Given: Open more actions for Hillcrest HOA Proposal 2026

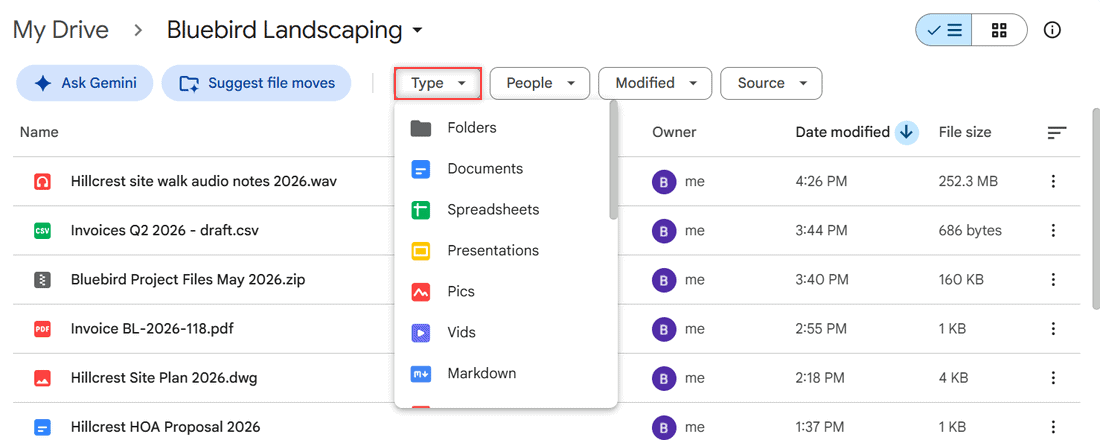Looking at the screenshot, I should [x=1052, y=427].
